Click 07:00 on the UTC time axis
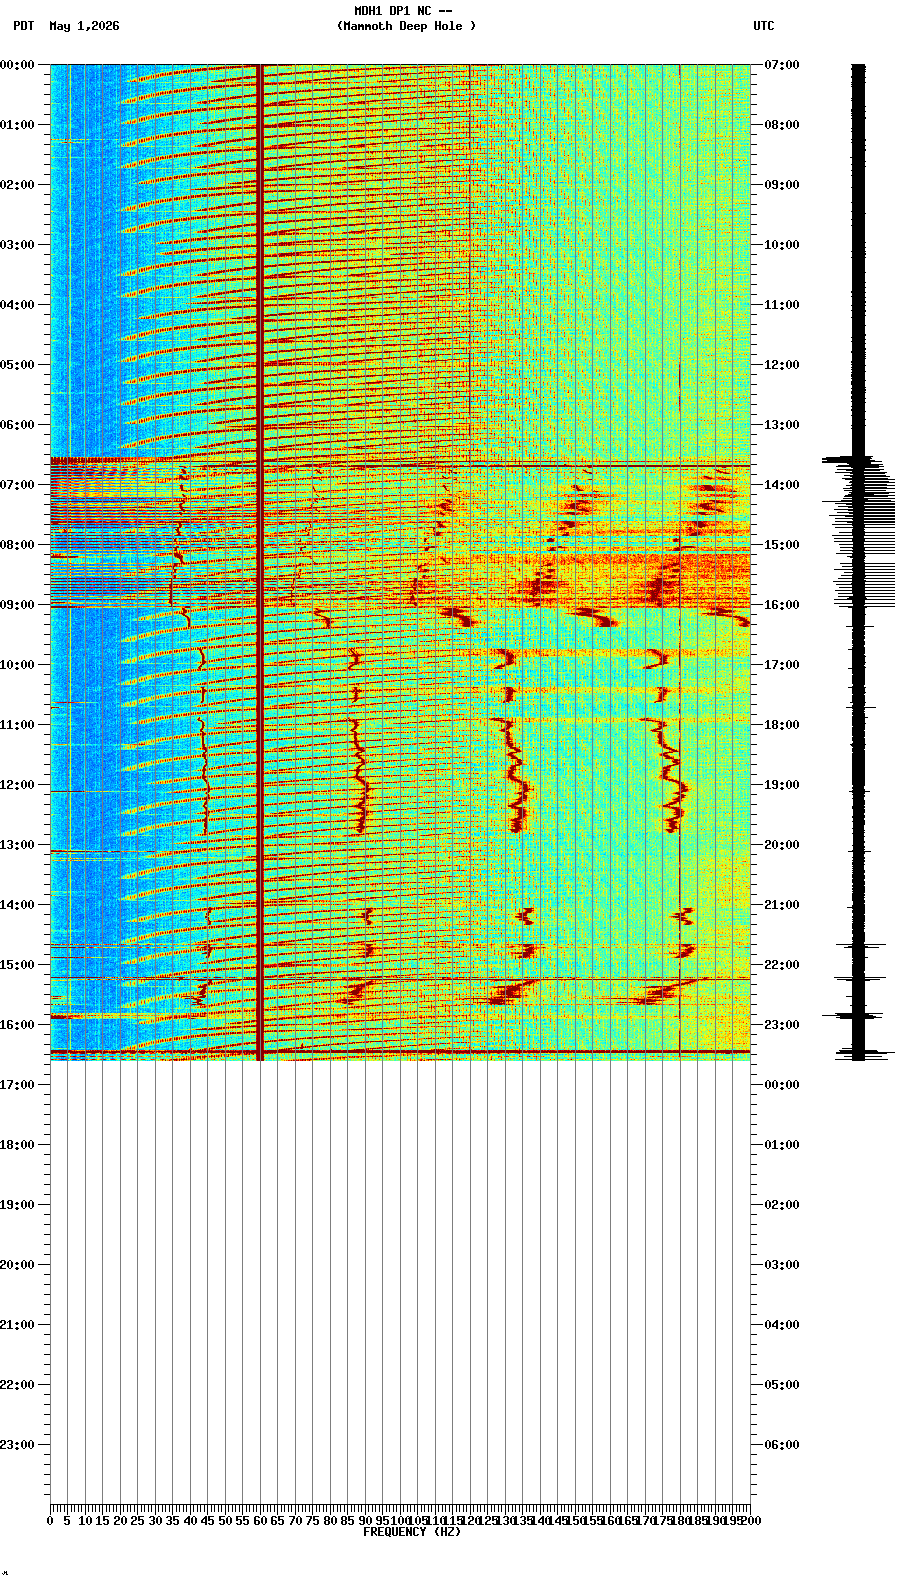Screen dimensions: 902x1584 782,65
